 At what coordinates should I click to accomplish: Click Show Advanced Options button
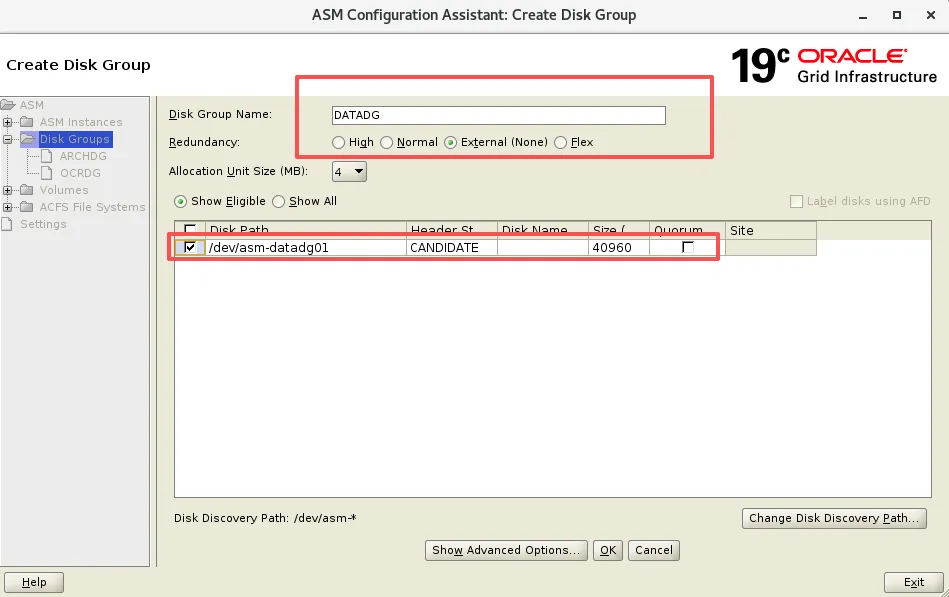coord(506,550)
